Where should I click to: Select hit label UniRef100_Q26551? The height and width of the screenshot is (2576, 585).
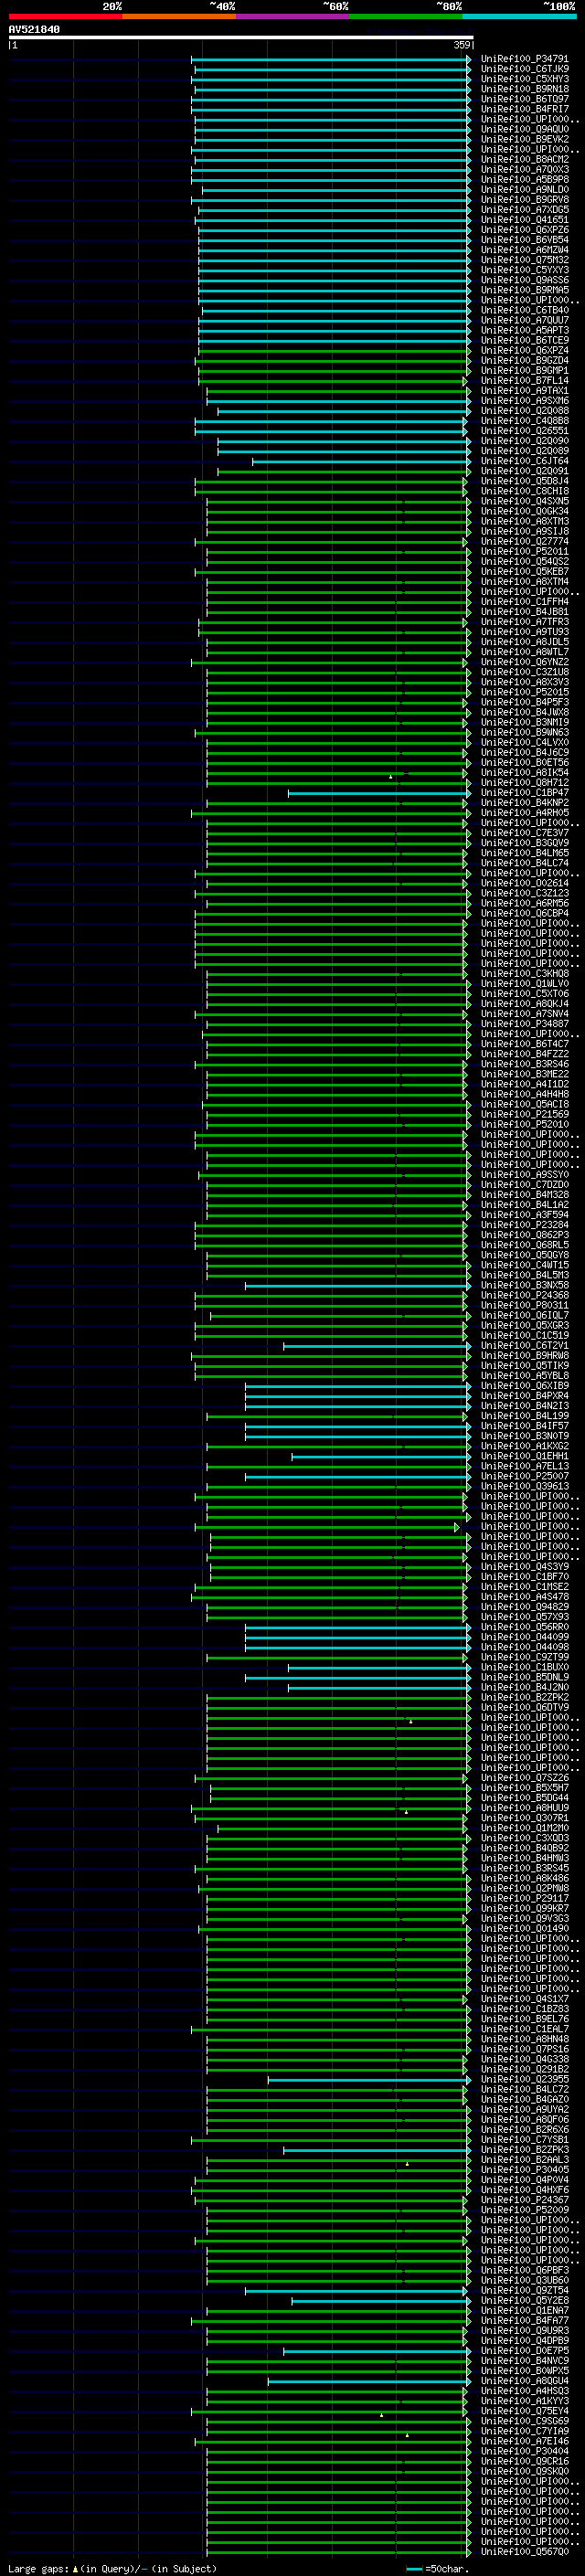pyautogui.click(x=524, y=431)
